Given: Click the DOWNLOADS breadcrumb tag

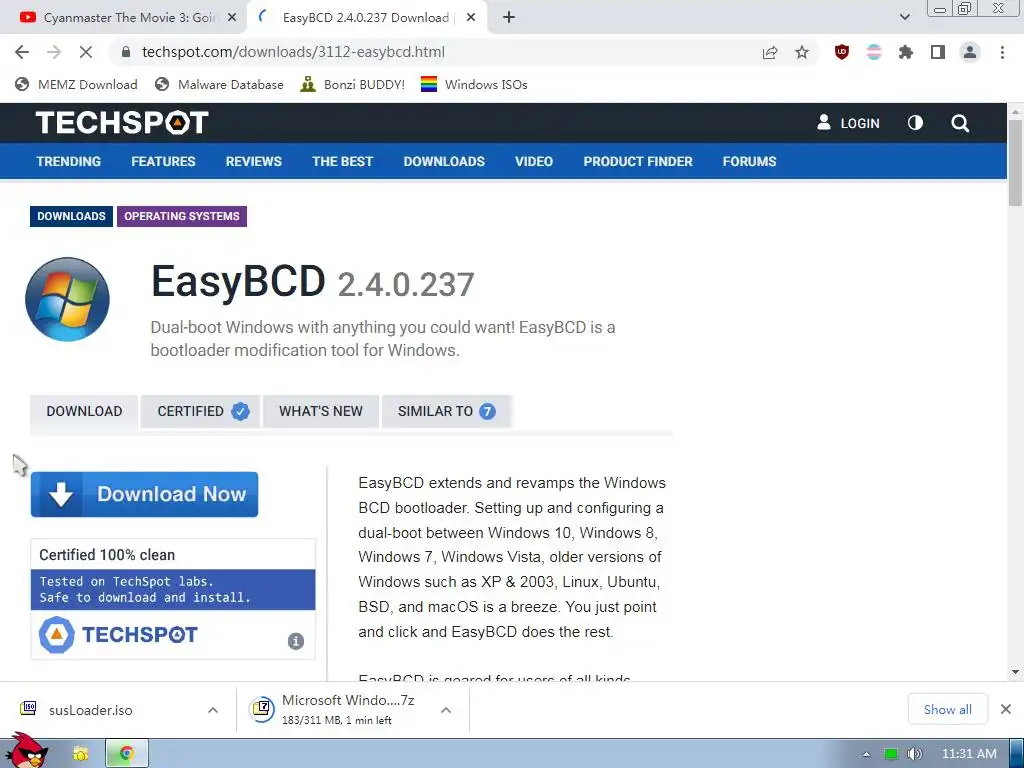Looking at the screenshot, I should click(71, 216).
